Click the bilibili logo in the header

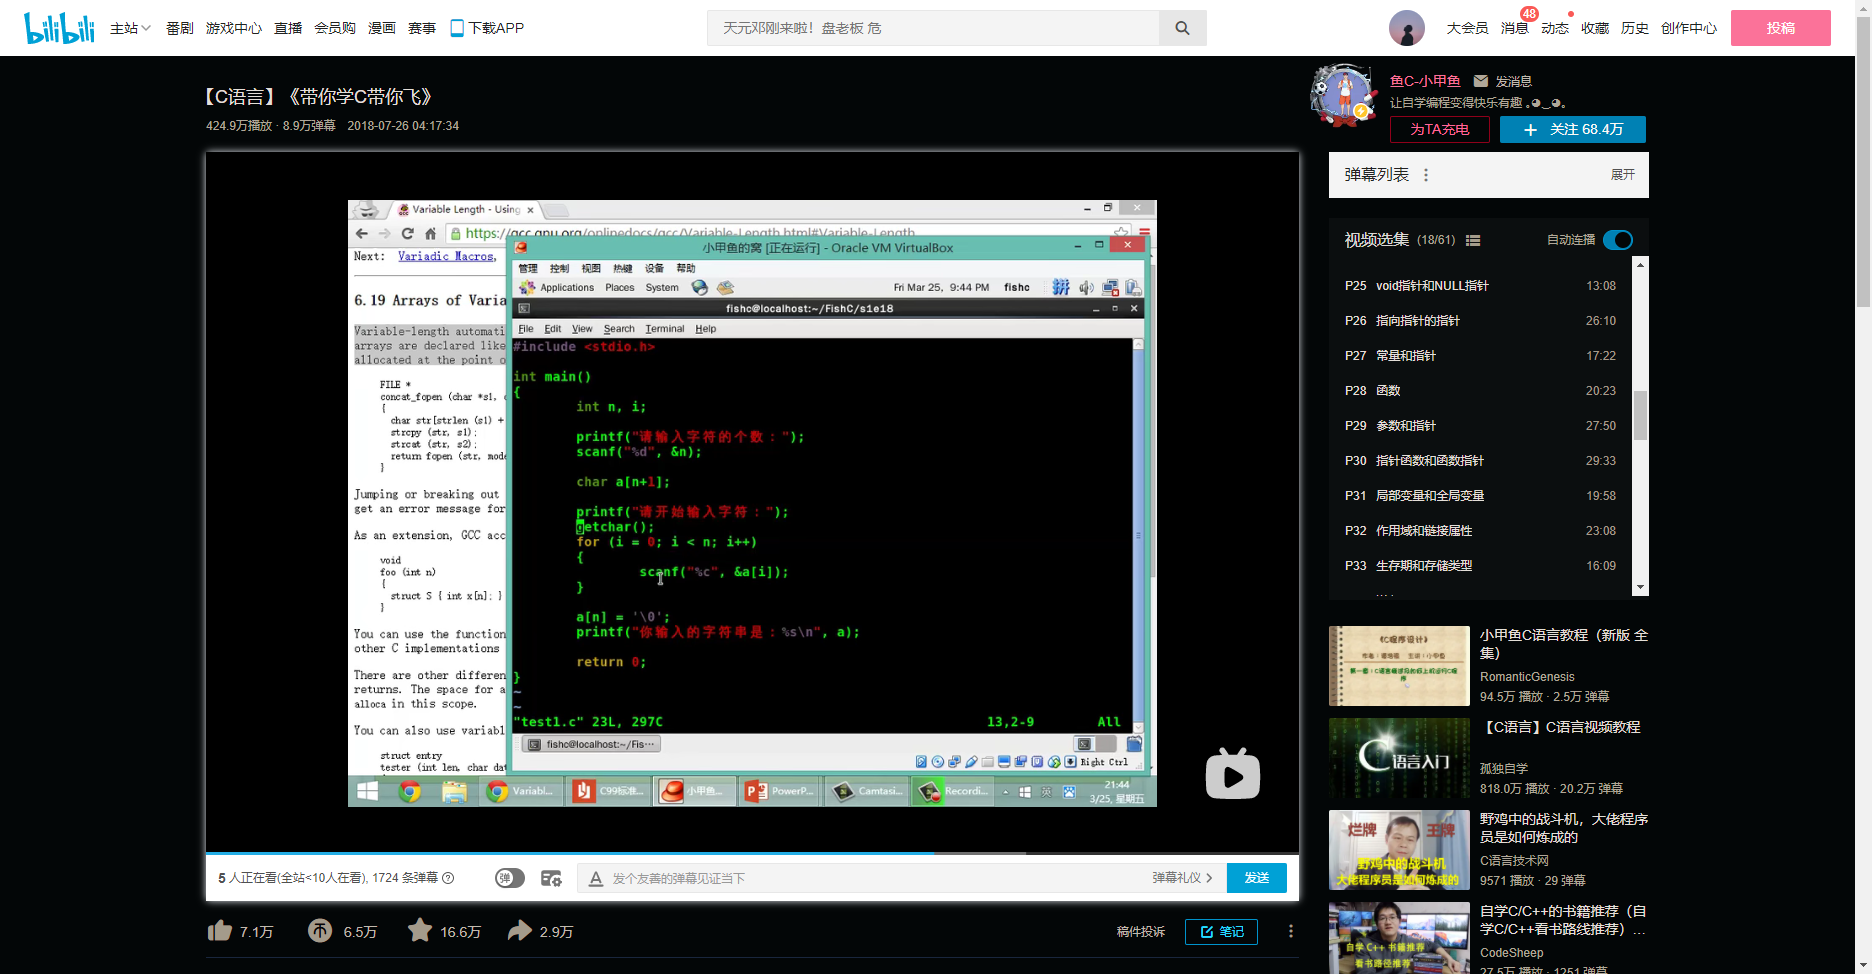click(x=59, y=28)
